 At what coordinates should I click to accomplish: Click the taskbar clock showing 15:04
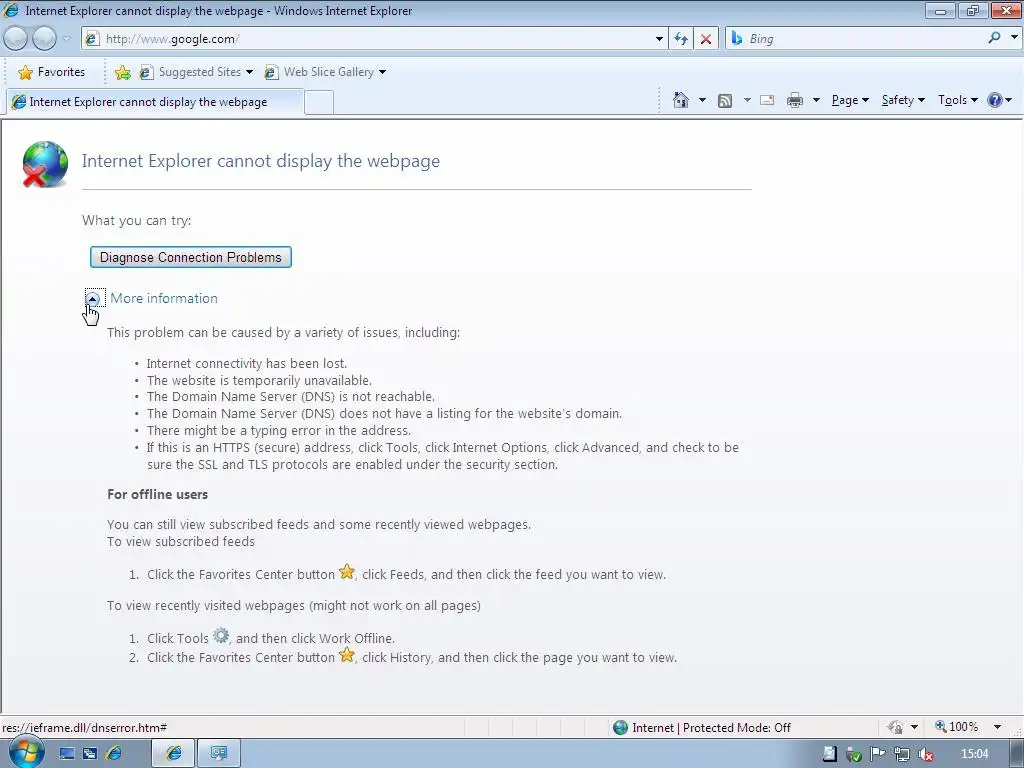click(x=974, y=754)
